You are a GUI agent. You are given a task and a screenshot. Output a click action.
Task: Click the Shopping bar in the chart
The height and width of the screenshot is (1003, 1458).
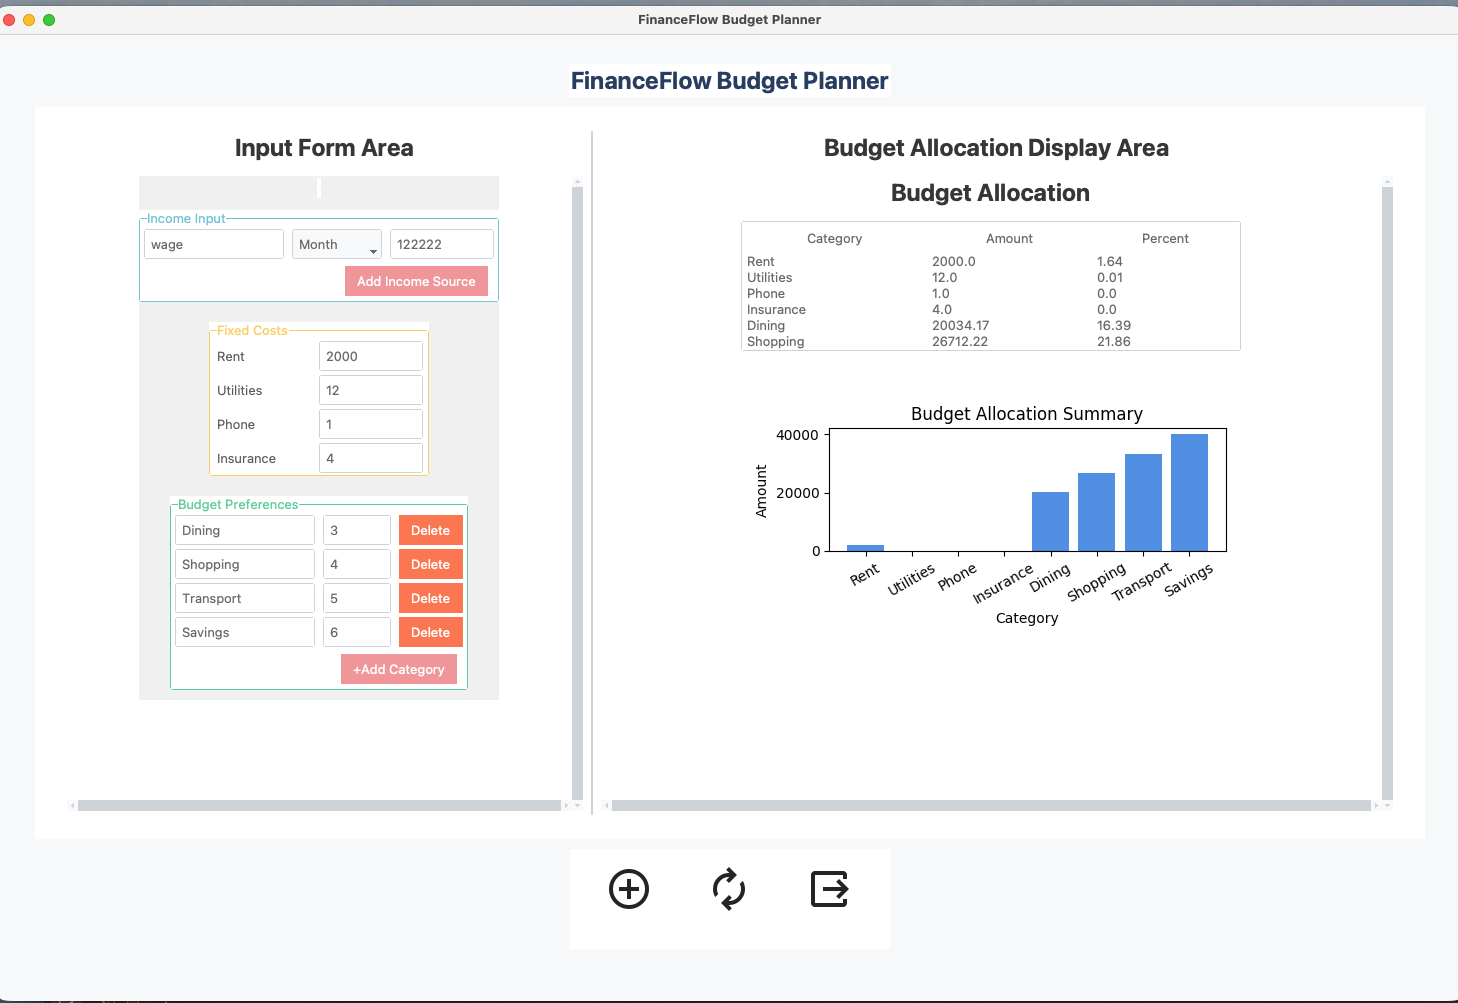click(1096, 512)
